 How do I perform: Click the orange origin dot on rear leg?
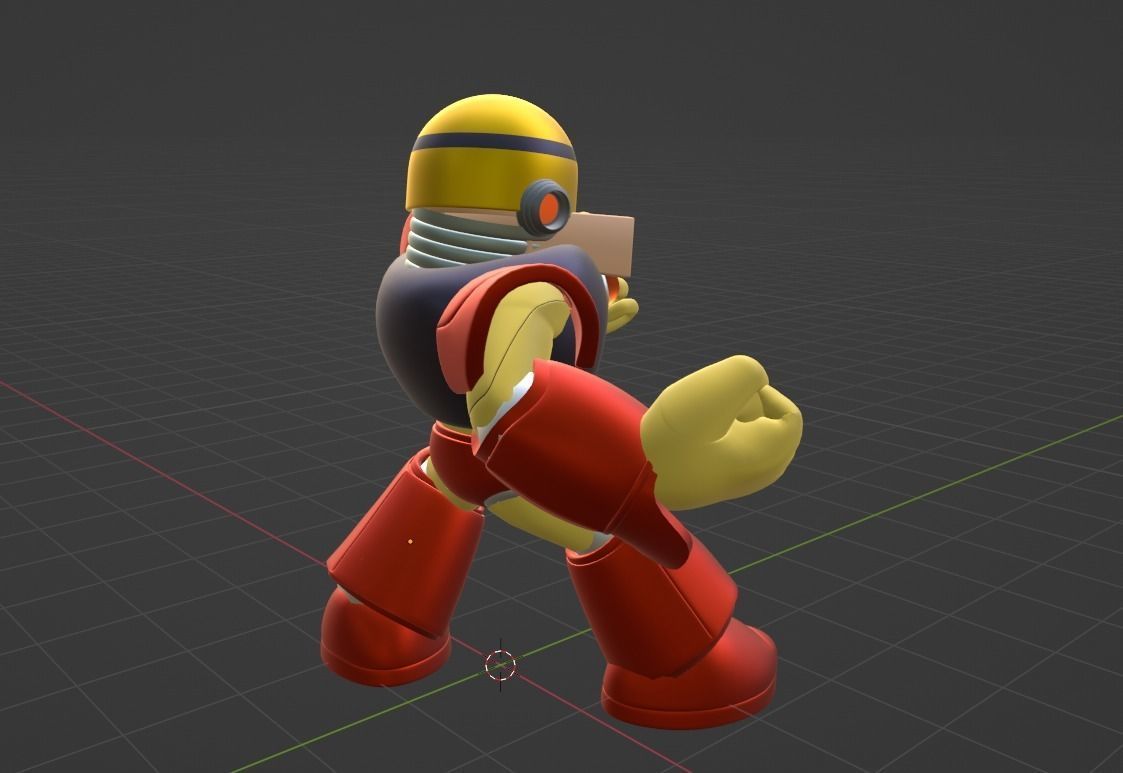[x=410, y=542]
